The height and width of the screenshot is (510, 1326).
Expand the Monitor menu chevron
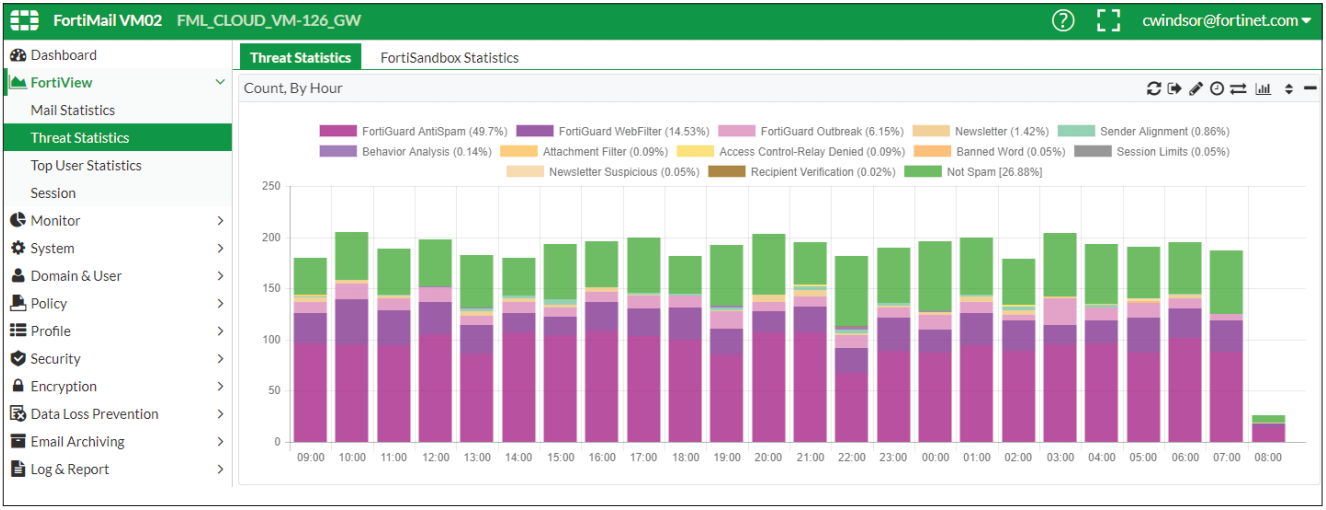(220, 221)
